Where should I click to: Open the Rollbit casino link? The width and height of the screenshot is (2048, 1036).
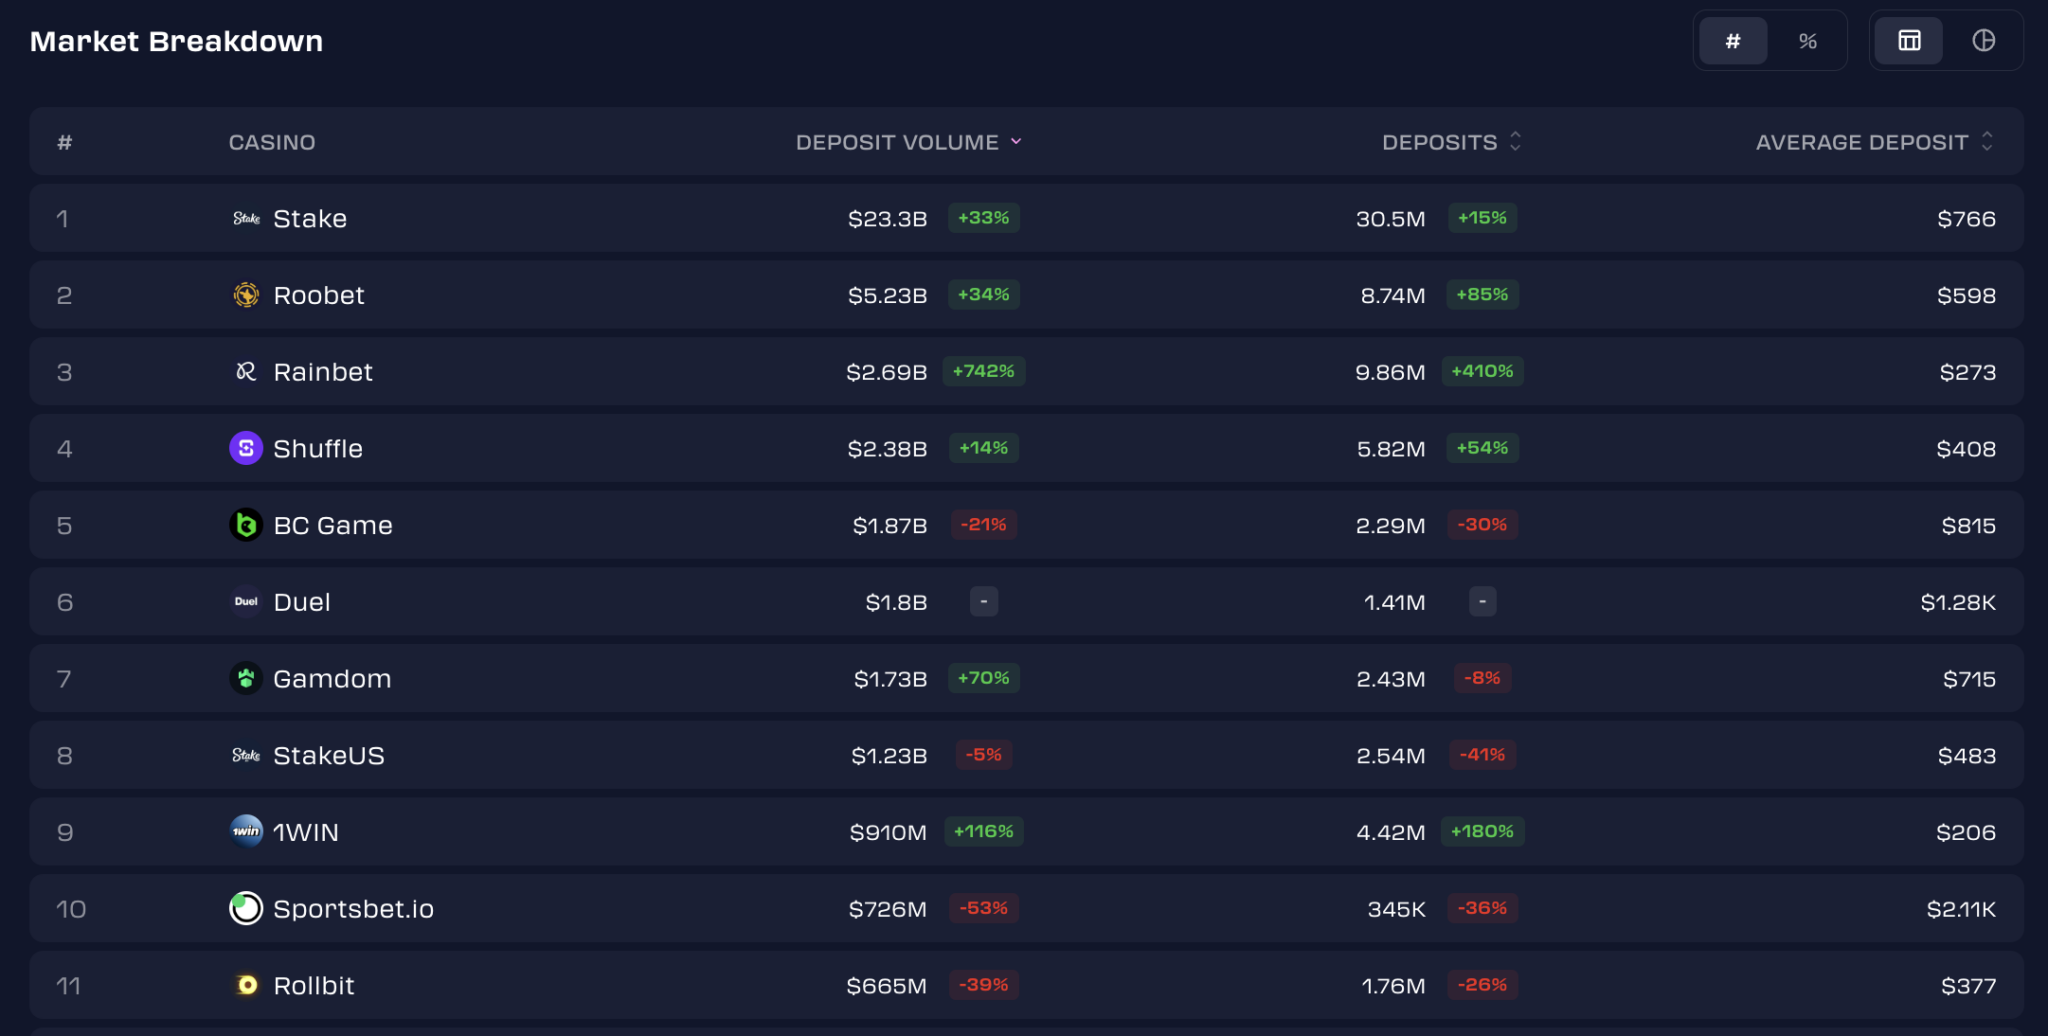pyautogui.click(x=314, y=986)
